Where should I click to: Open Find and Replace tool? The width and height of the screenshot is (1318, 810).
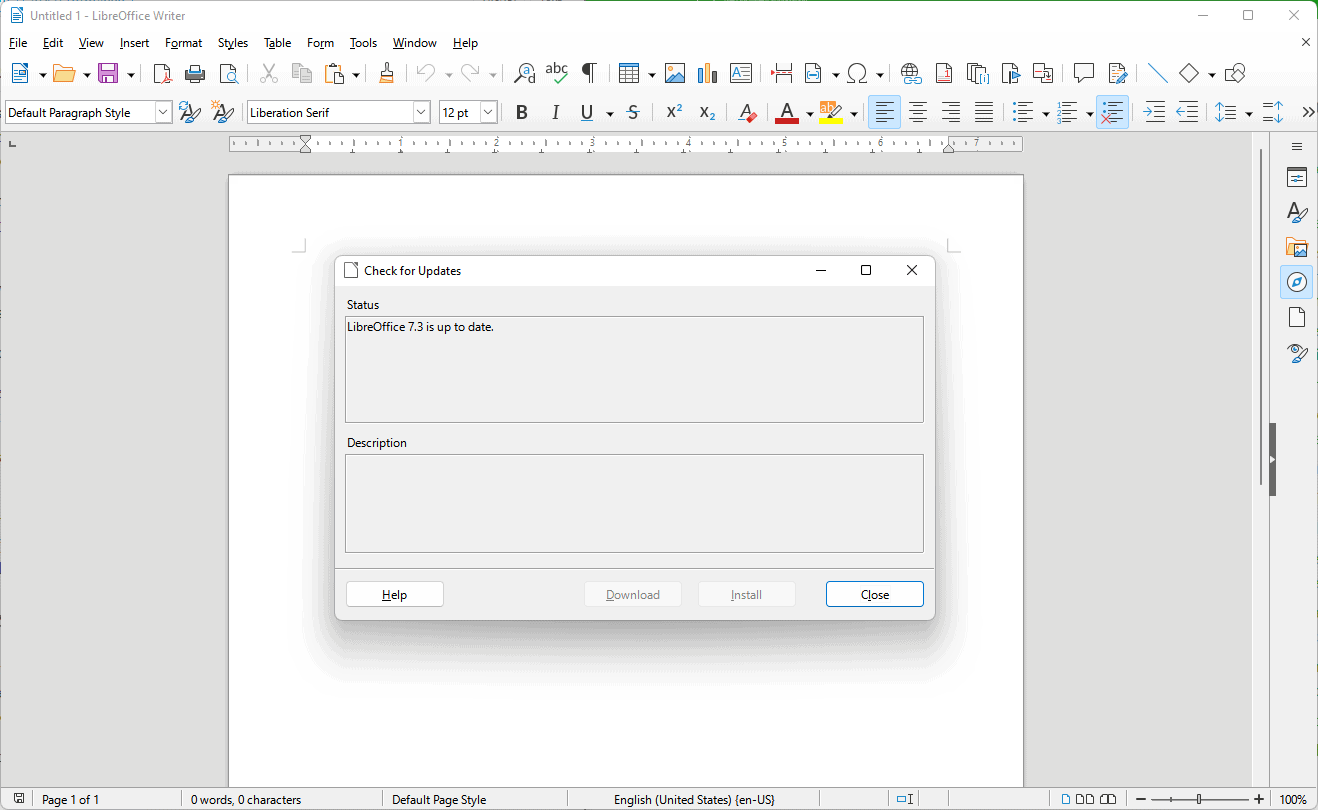[524, 73]
